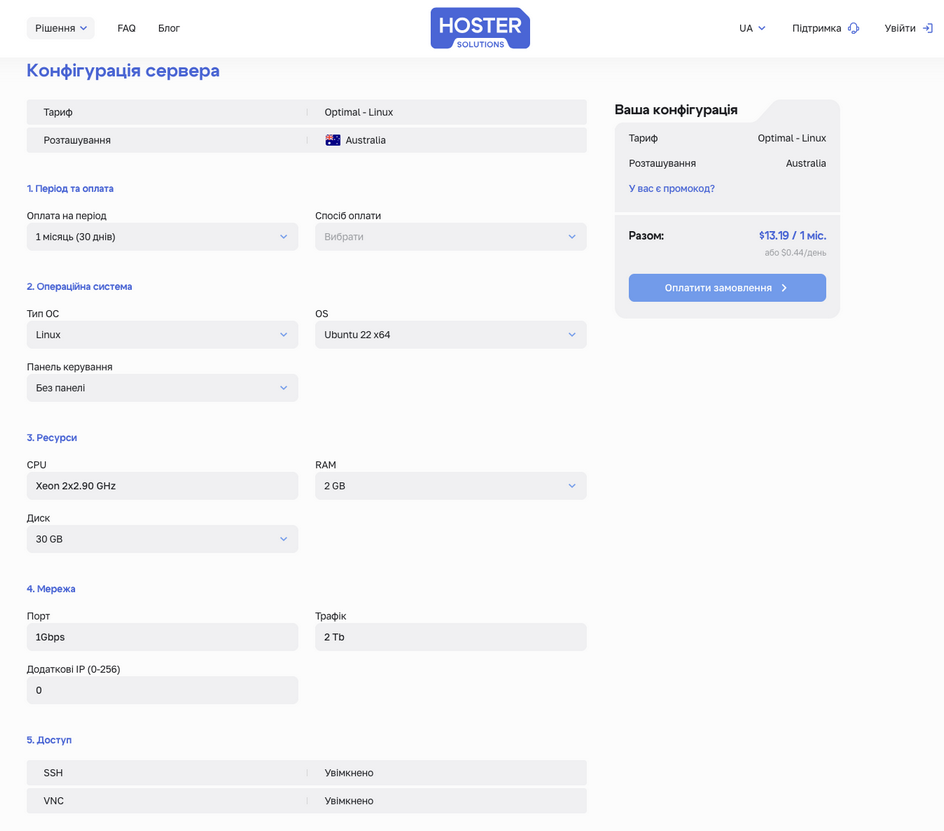Expand the payment period dropdown

162,237
